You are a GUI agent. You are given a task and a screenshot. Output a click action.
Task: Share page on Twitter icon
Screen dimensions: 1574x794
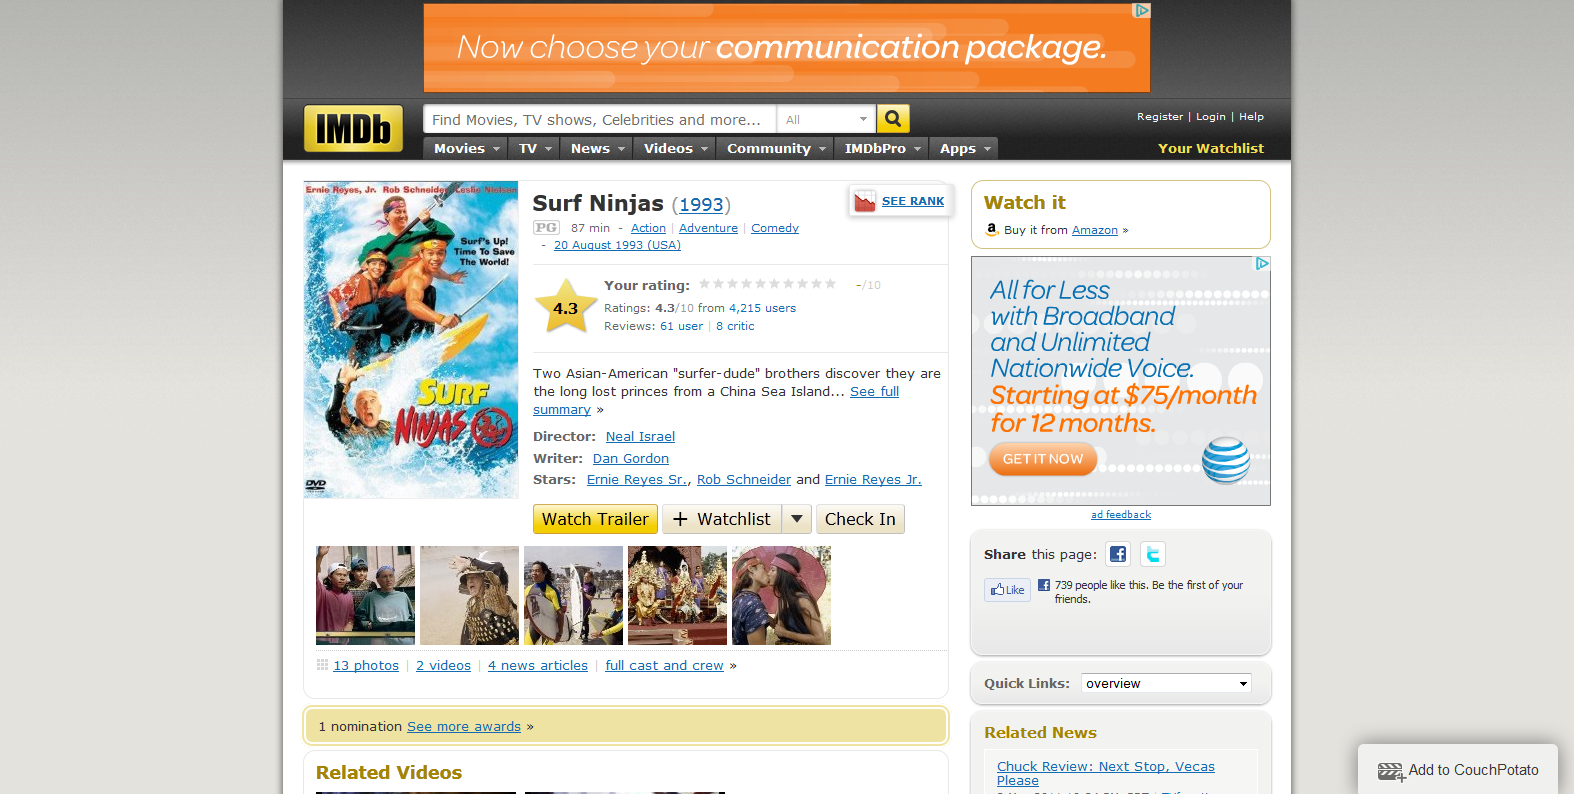tap(1153, 554)
